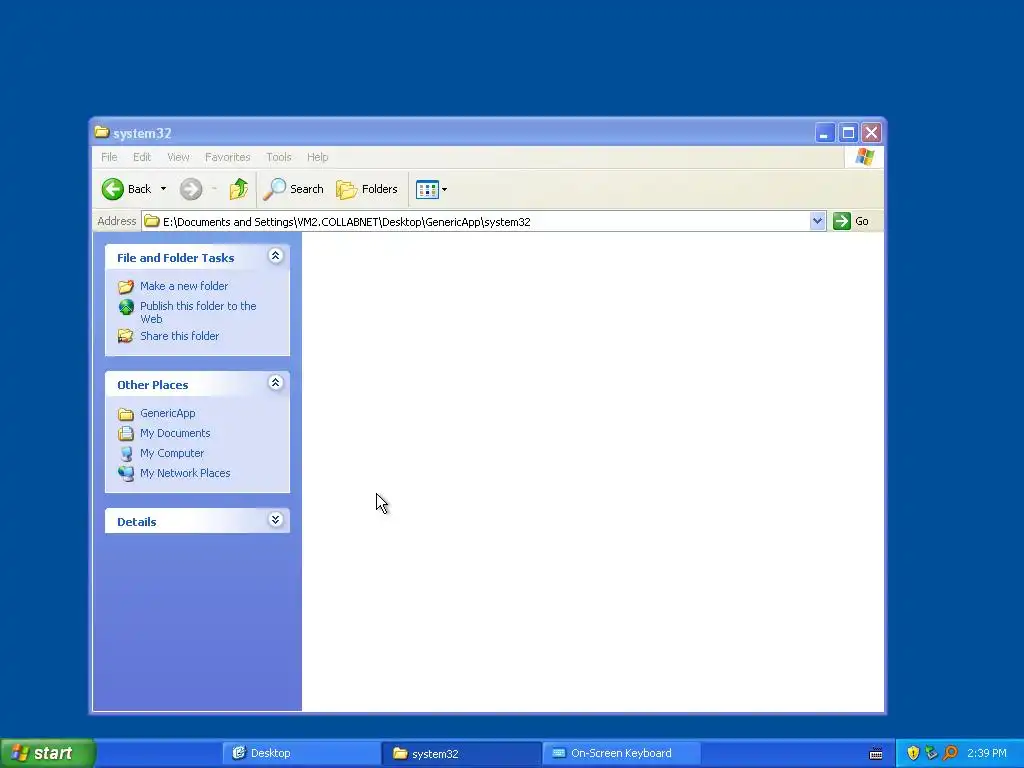This screenshot has height=768, width=1024.
Task: Open My Documents from Other Places
Action: click(x=175, y=433)
